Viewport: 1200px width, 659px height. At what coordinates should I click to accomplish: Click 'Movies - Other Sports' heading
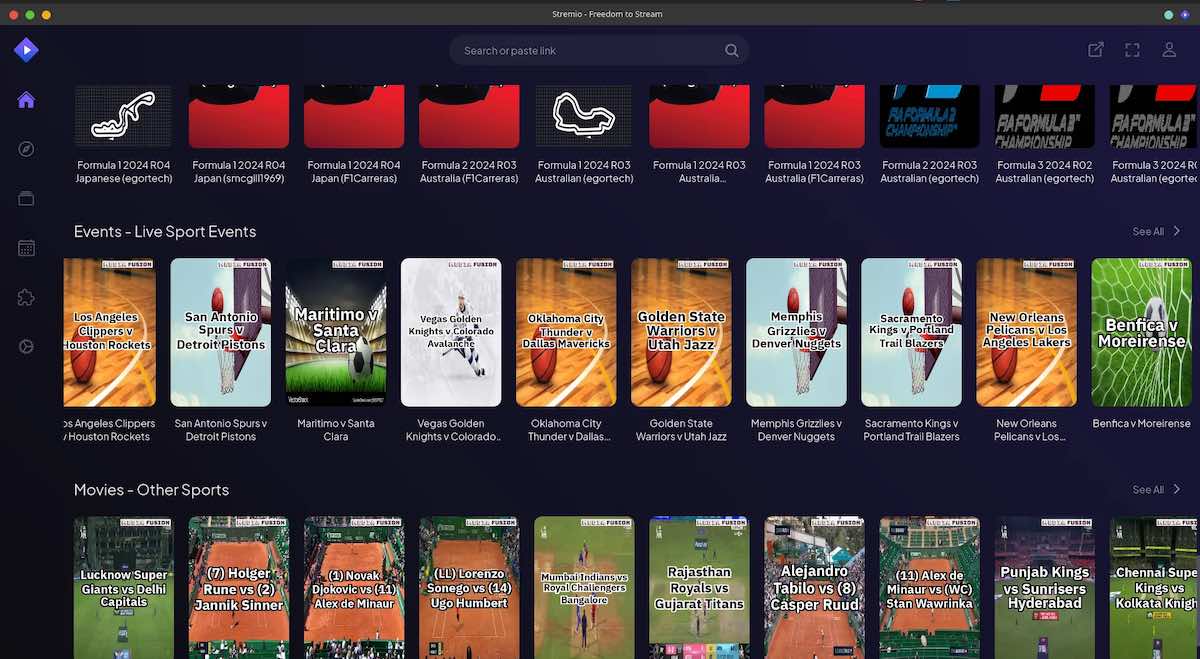[151, 490]
